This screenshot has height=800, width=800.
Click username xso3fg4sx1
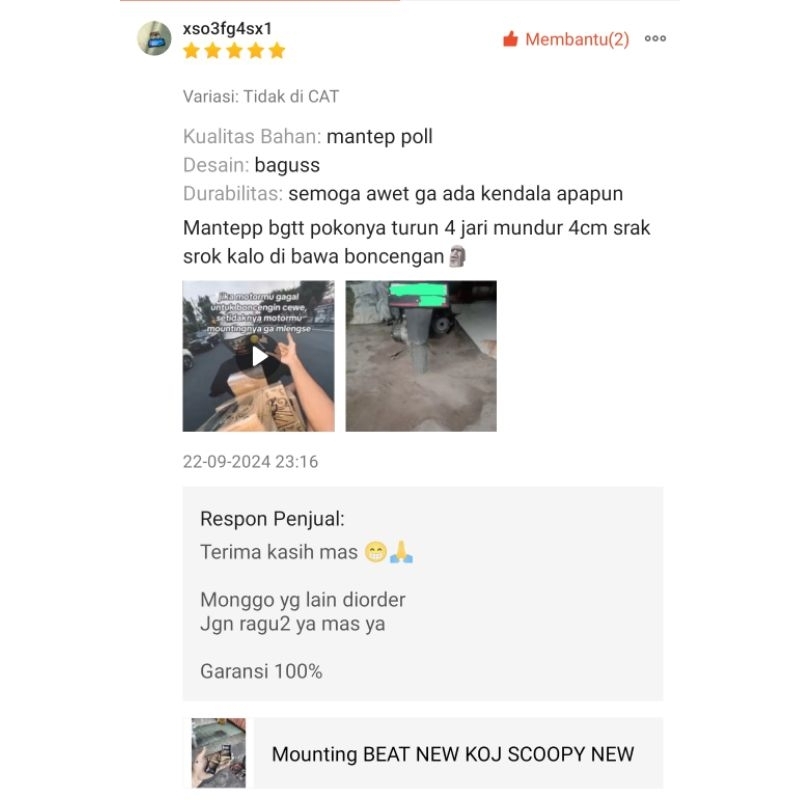click(228, 29)
